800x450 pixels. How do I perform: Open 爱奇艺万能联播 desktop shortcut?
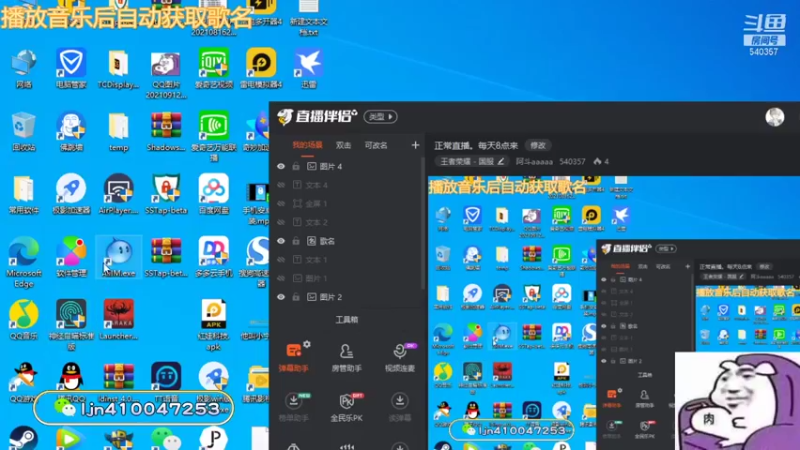[x=214, y=136]
